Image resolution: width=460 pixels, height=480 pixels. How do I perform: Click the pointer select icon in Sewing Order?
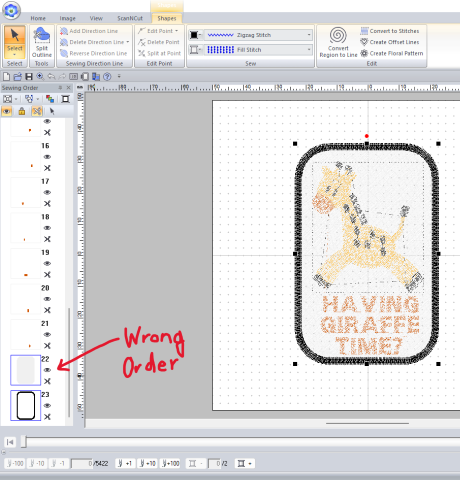coord(52,111)
